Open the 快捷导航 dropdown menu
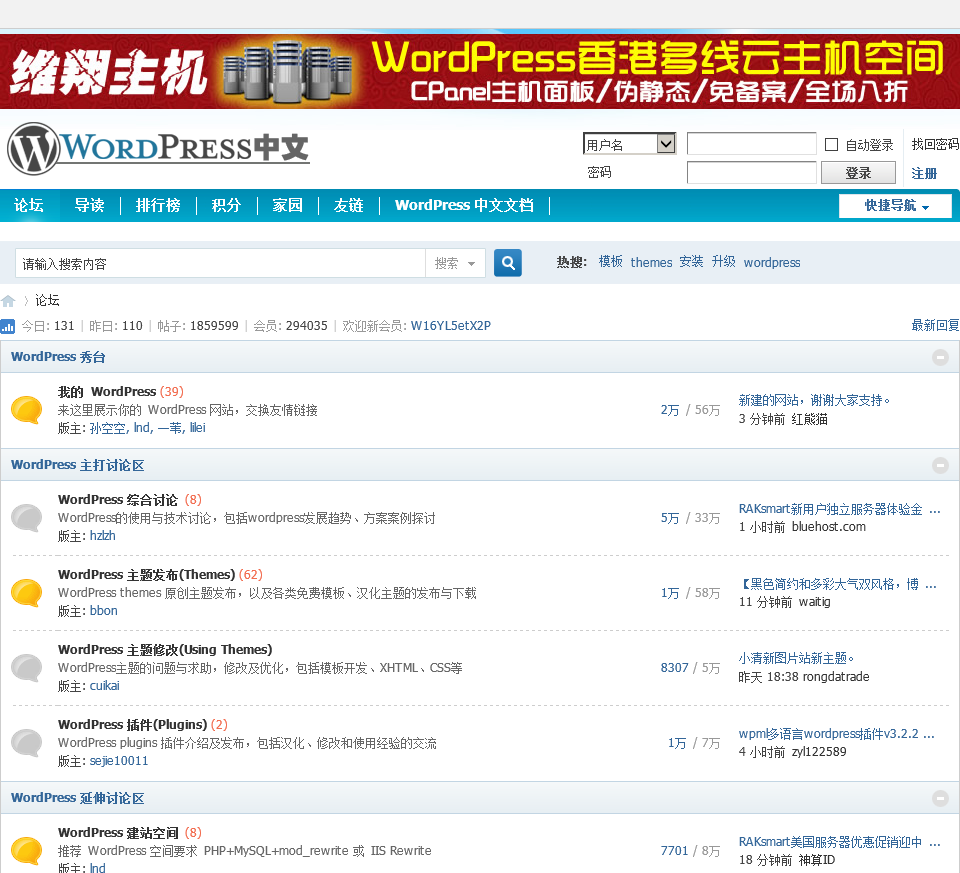This screenshot has height=873, width=960. (x=895, y=206)
